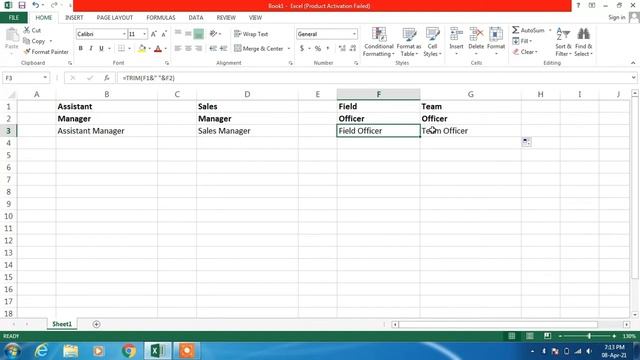Open the Name Box dropdown arrow

pyautogui.click(x=44, y=78)
